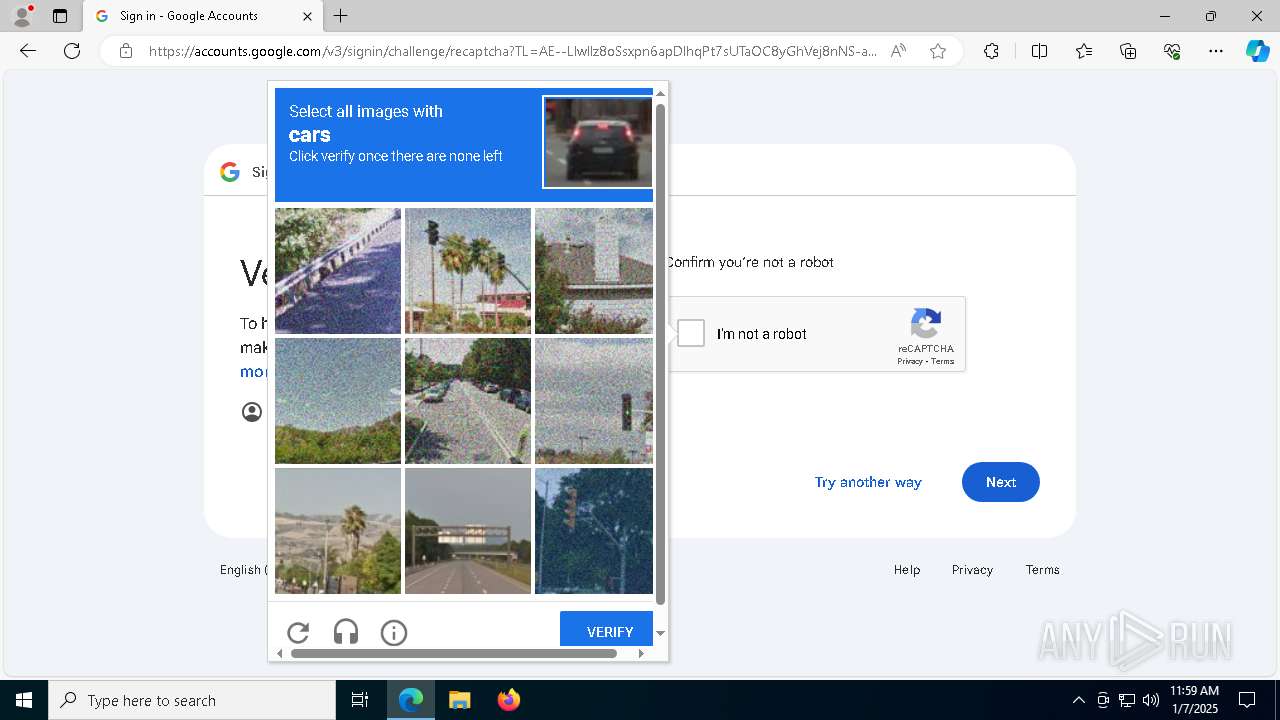1280x720 pixels.
Task: Open Read aloud icon in address bar
Action: (x=898, y=51)
